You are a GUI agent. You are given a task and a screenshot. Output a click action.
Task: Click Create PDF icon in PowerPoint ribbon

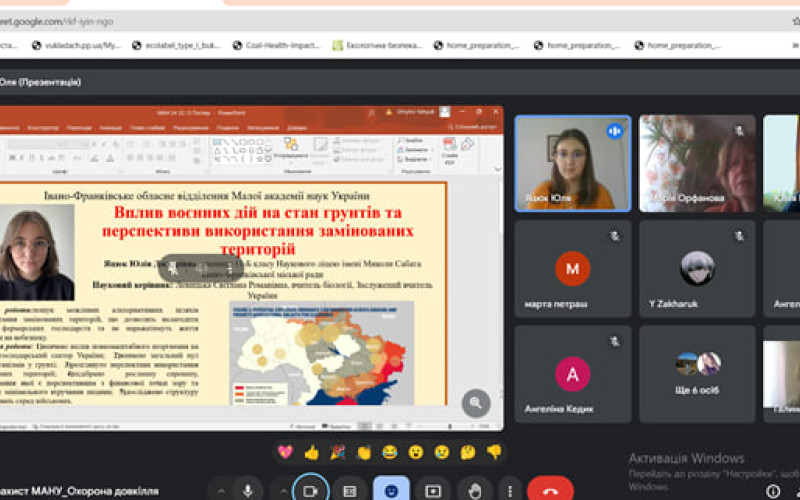tap(449, 151)
